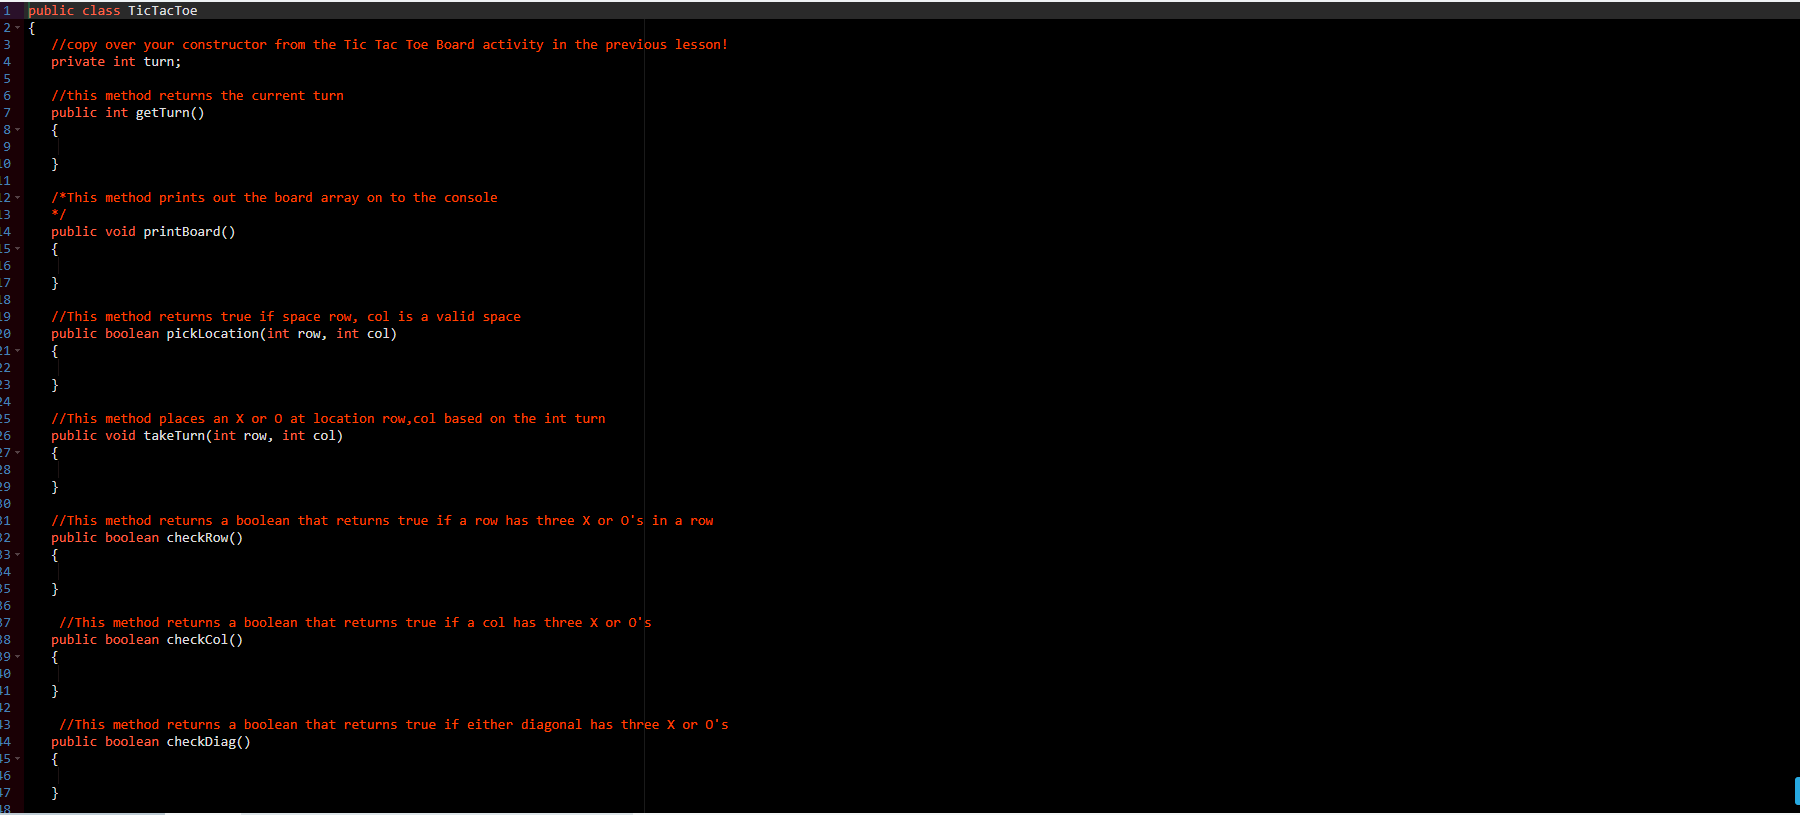Collapse the fold arrow for printBoard() body
The height and width of the screenshot is (815, 1800).
point(17,249)
